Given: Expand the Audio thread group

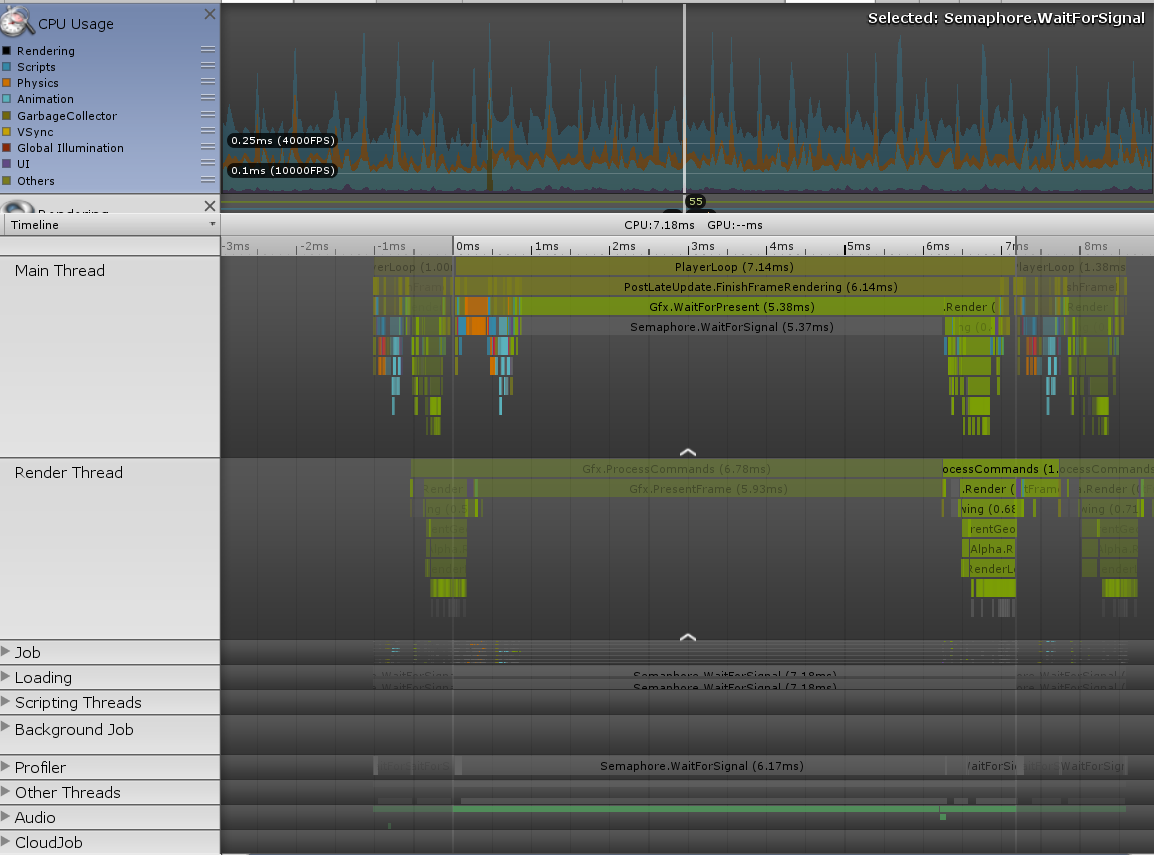Looking at the screenshot, I should coord(6,817).
